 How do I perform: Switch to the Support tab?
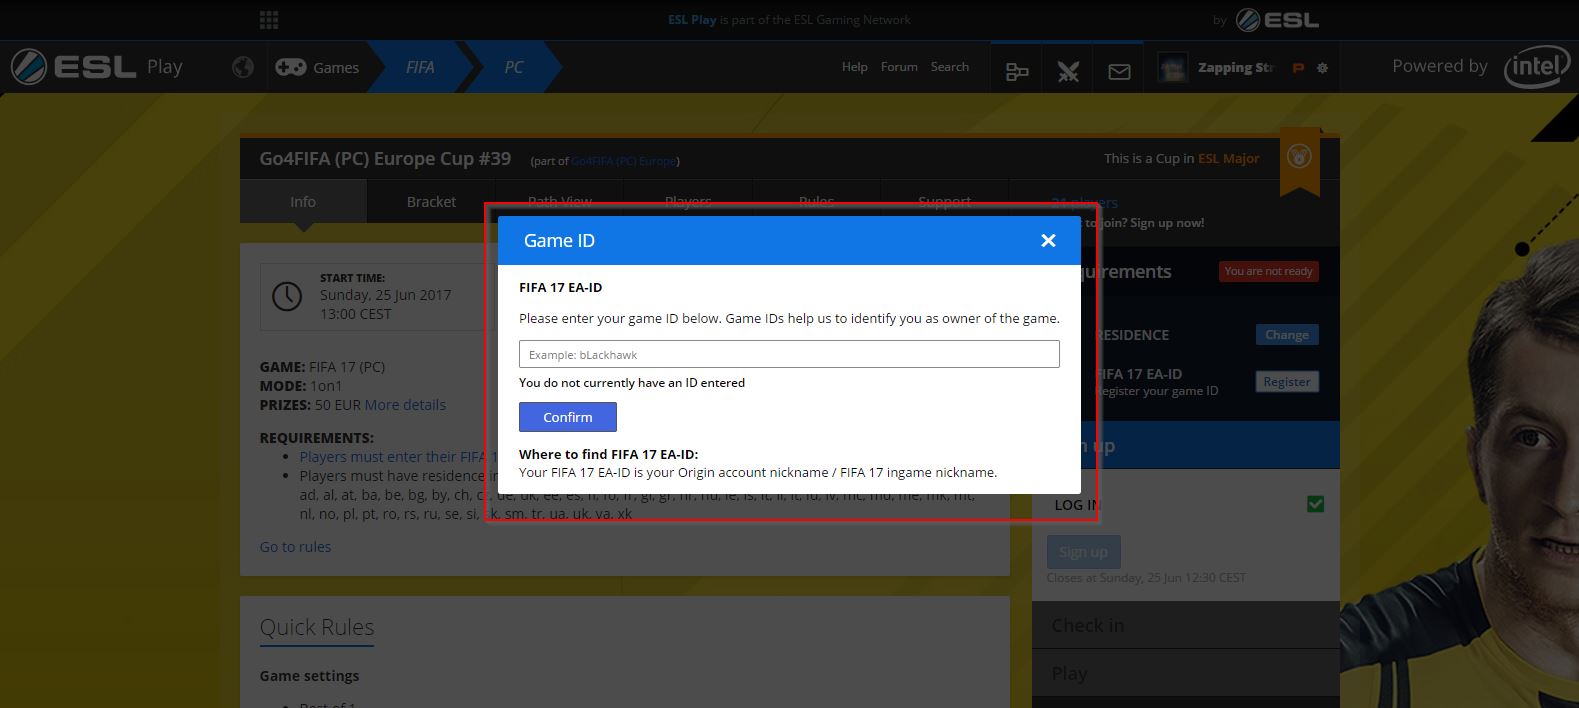click(x=944, y=201)
